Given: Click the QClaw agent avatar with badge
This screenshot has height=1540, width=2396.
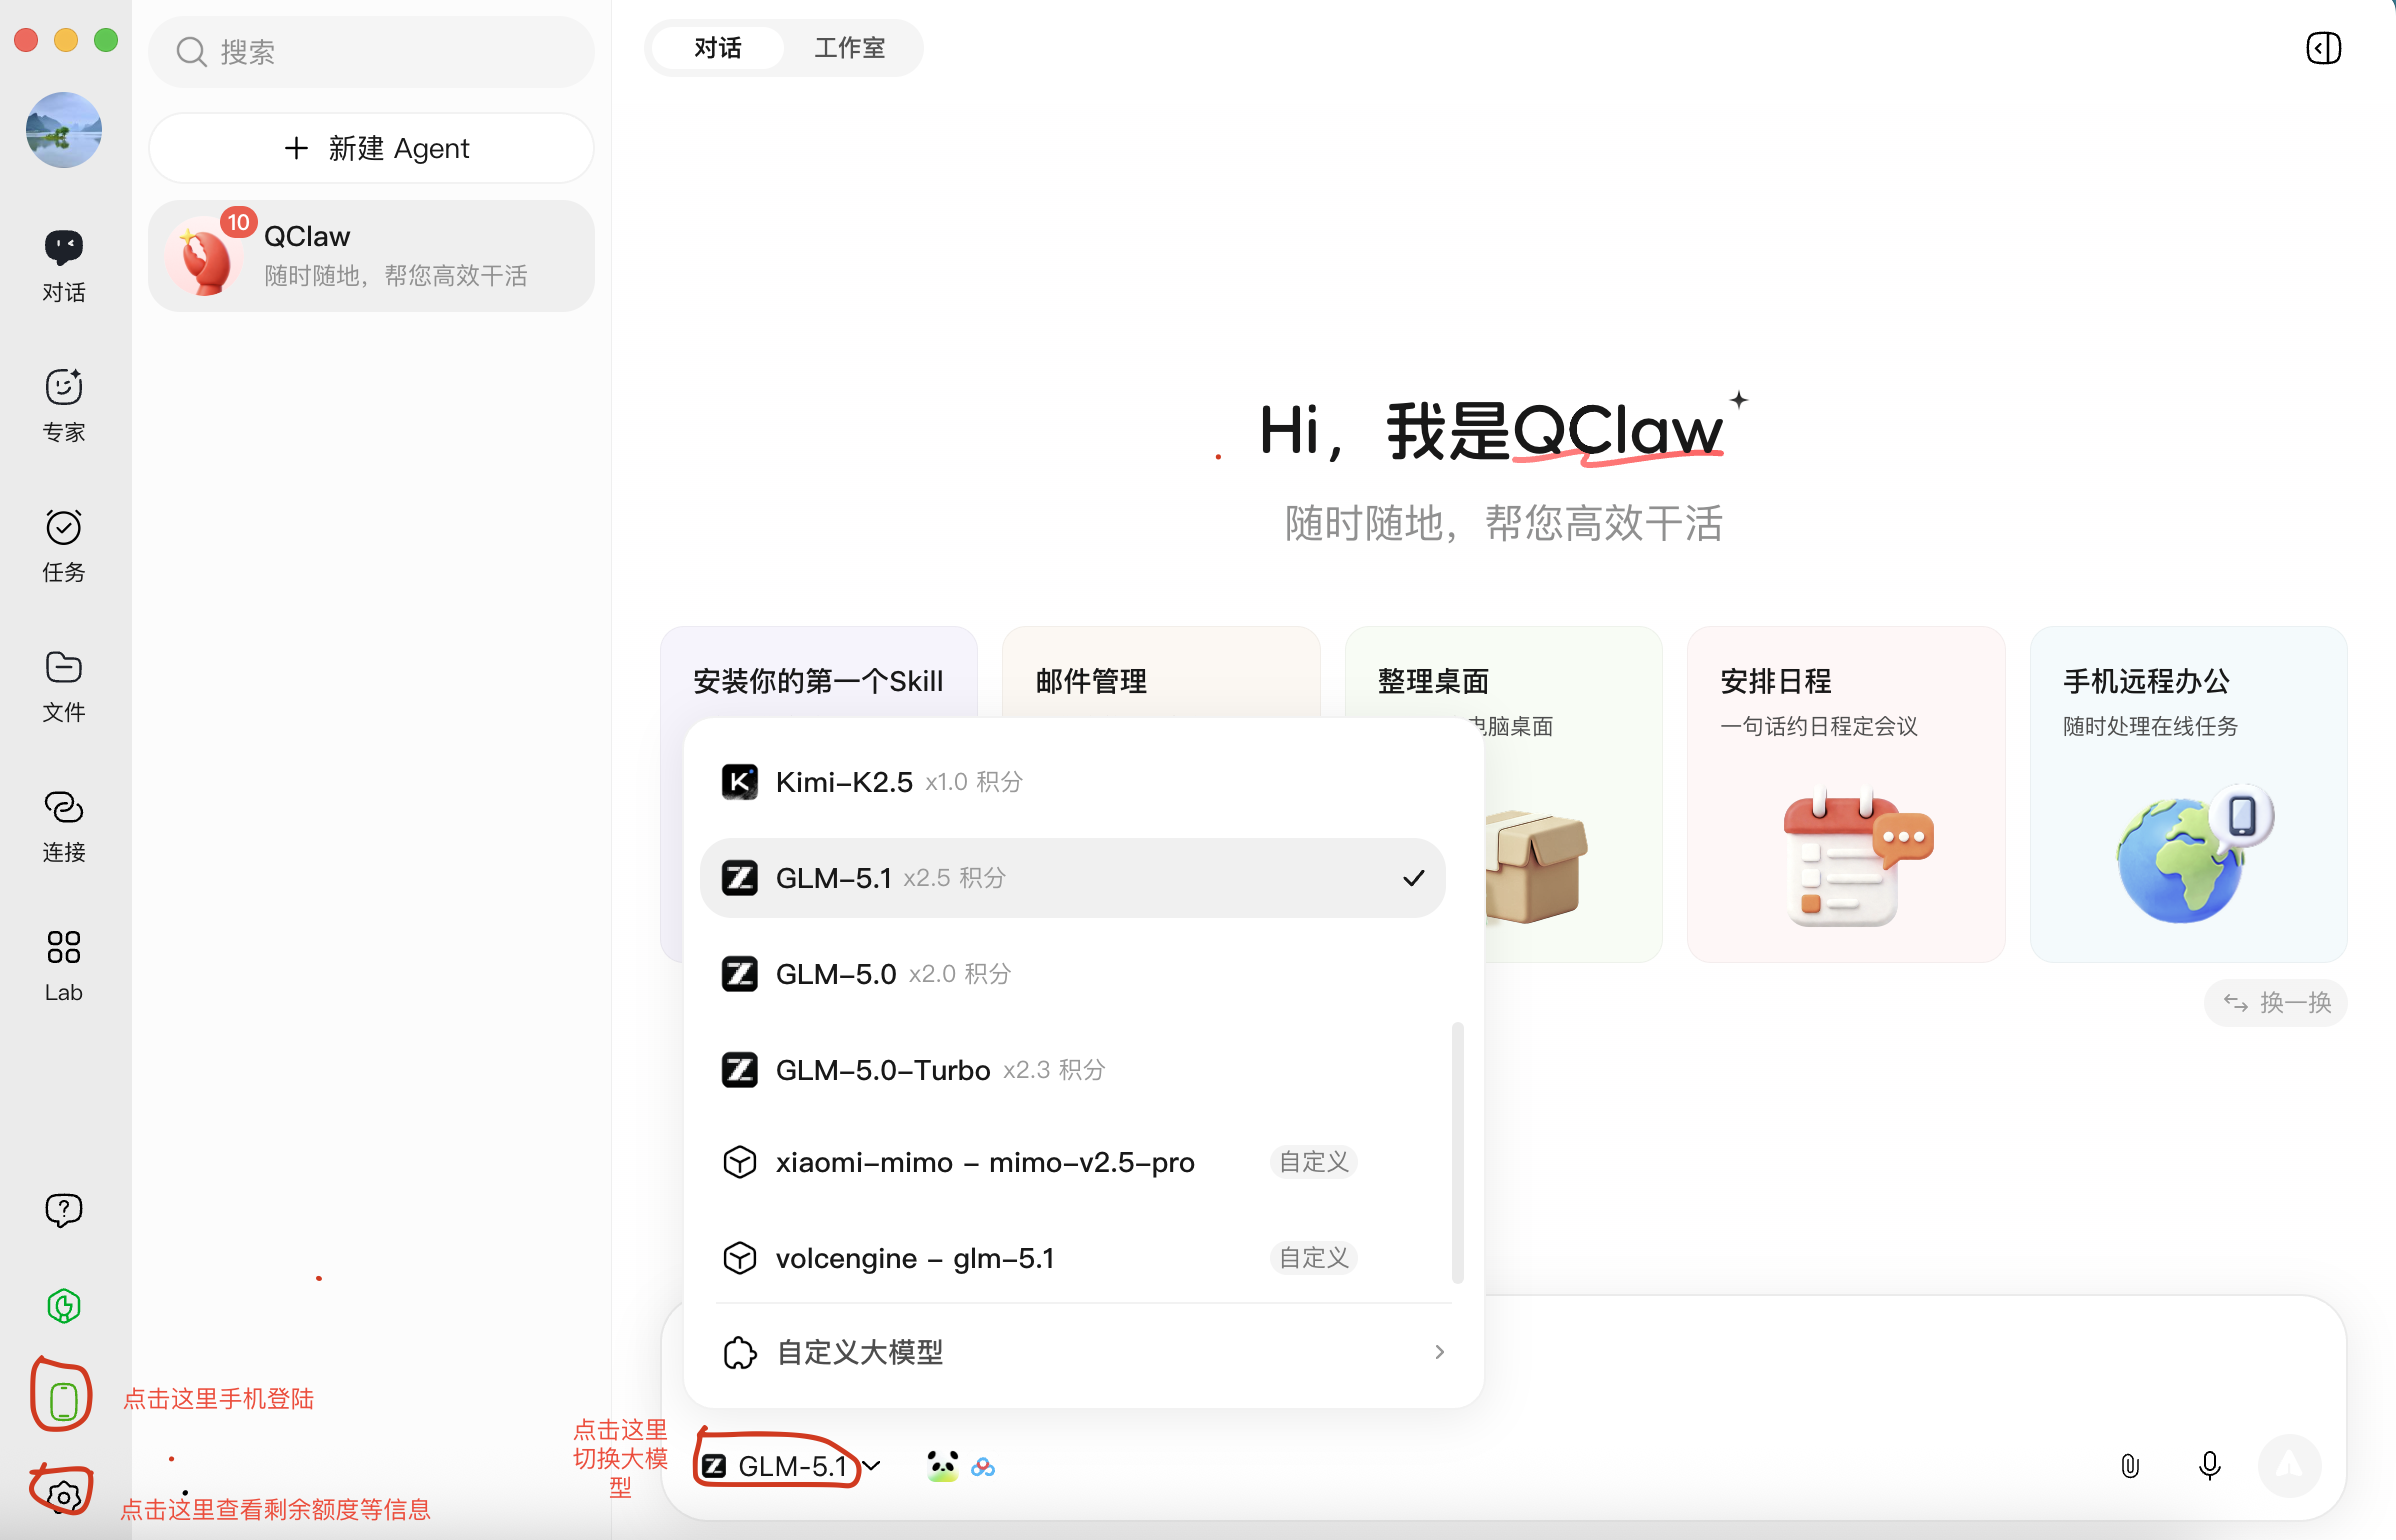Looking at the screenshot, I should click(x=206, y=256).
